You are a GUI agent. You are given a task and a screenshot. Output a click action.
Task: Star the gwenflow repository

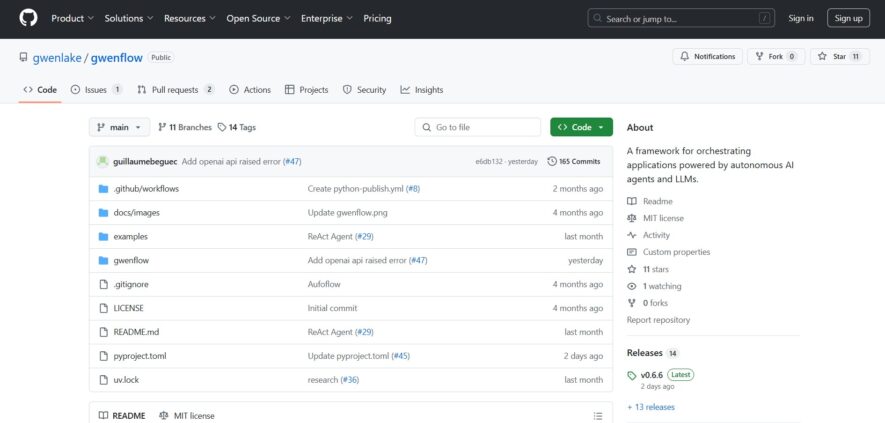839,56
